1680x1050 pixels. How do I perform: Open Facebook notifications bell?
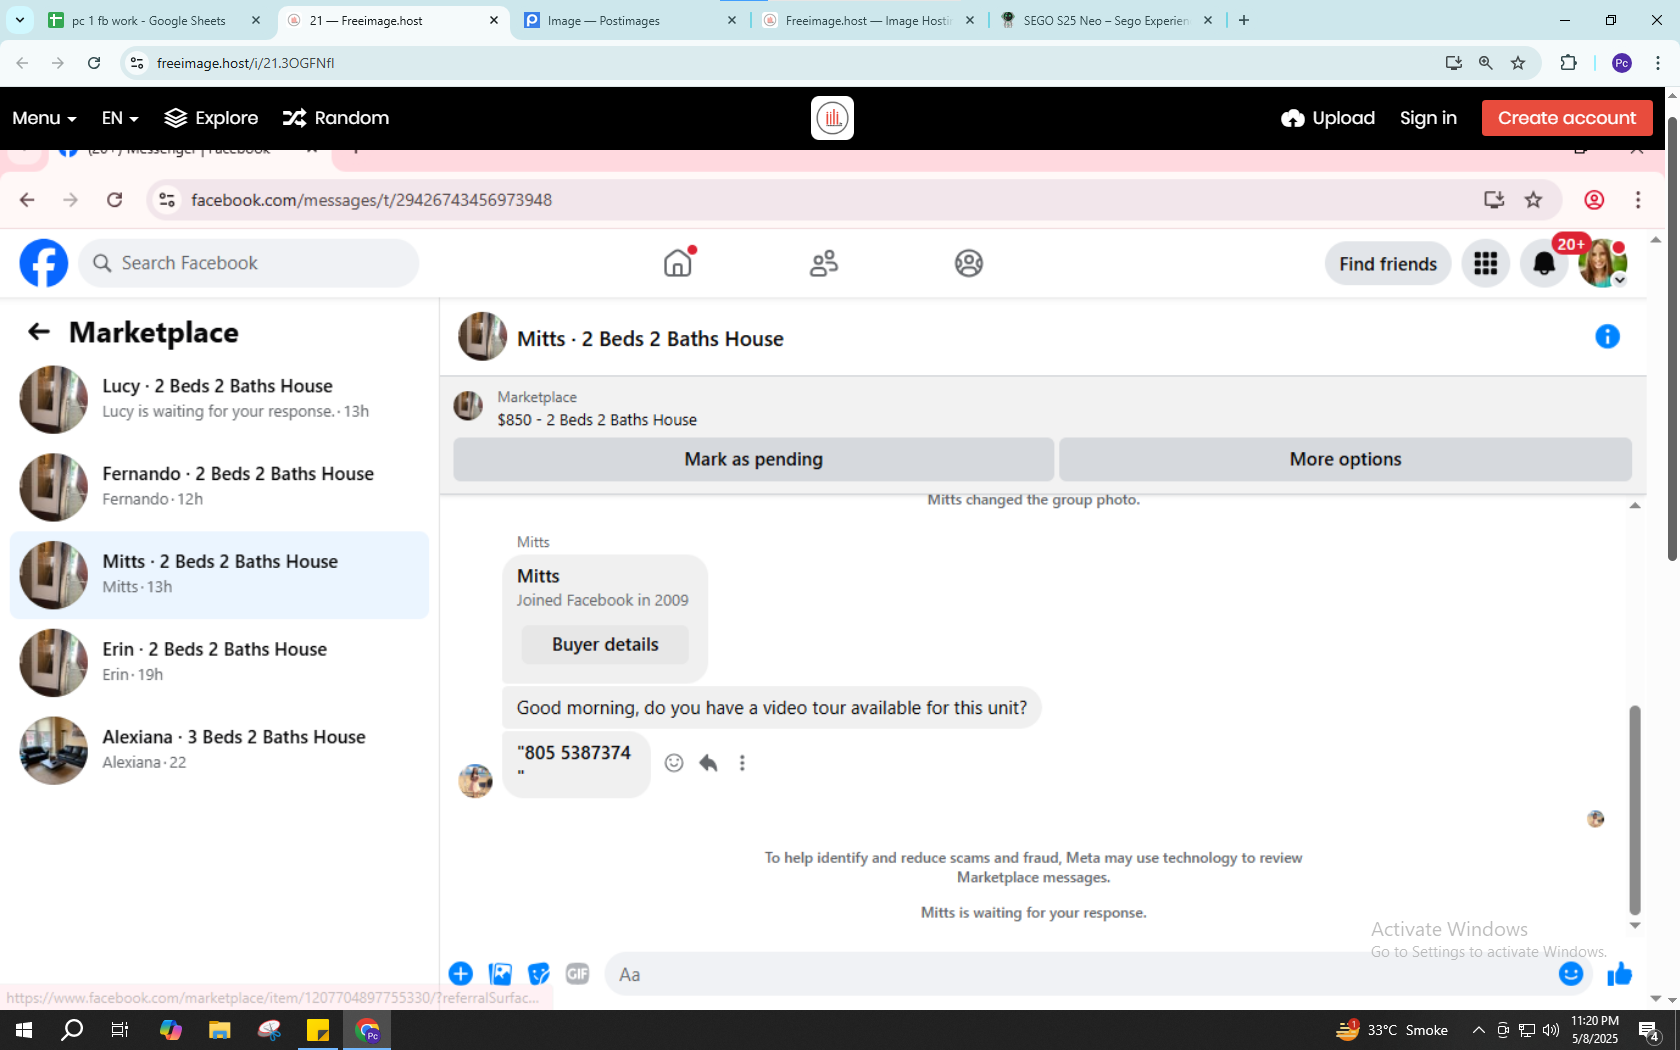[1544, 263]
